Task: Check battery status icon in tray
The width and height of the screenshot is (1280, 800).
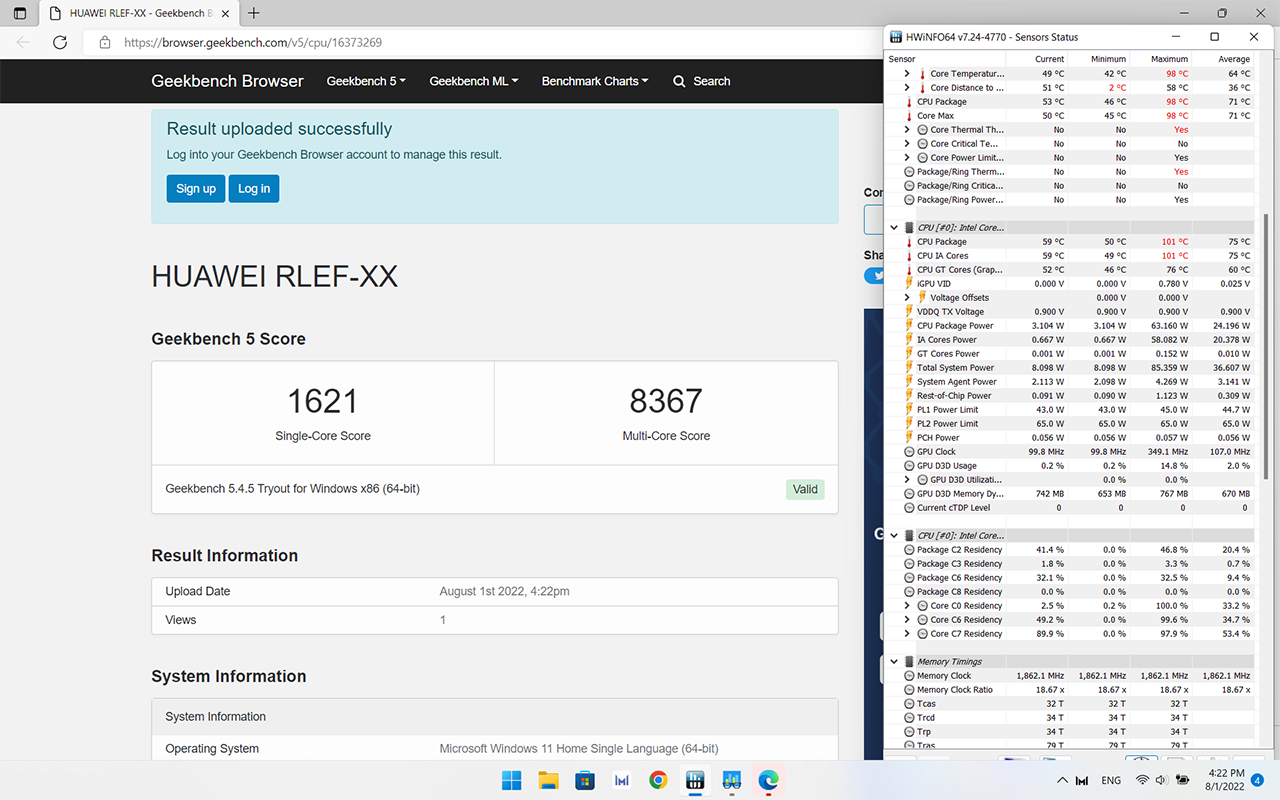Action: click(x=1183, y=780)
